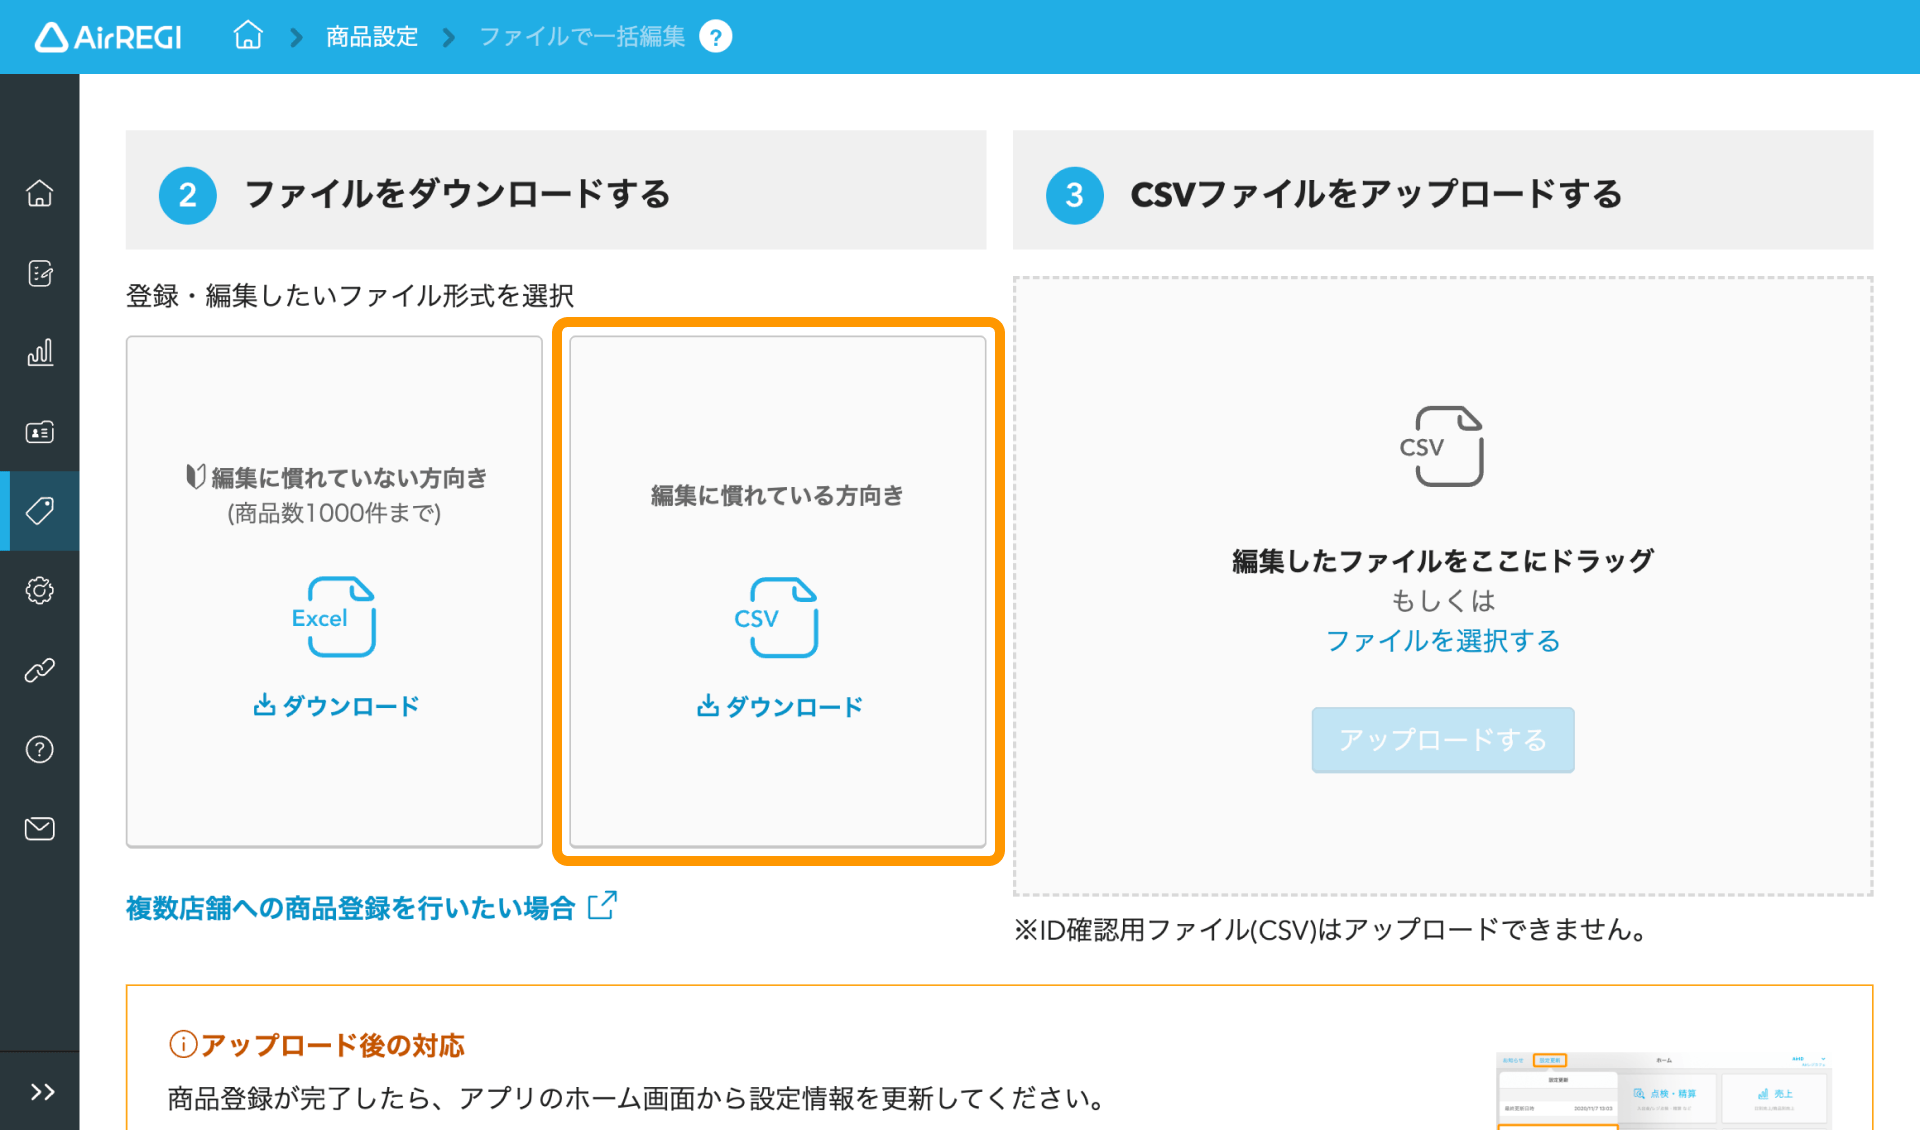Open settings via the gear icon

pos(40,590)
